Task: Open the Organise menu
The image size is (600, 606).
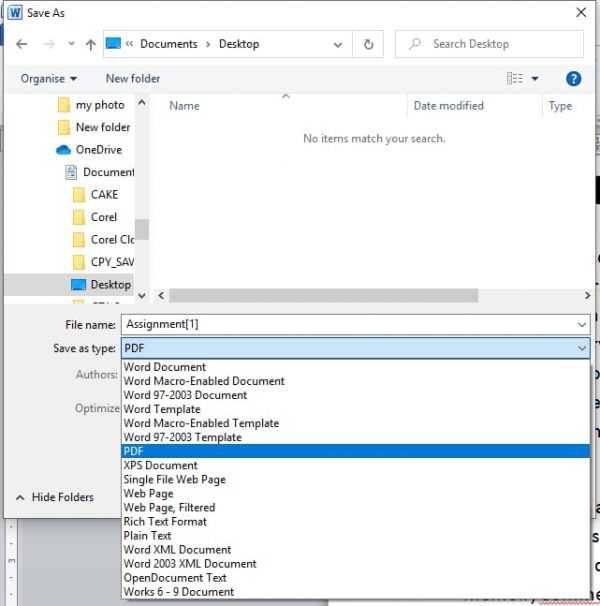Action: pyautogui.click(x=48, y=79)
